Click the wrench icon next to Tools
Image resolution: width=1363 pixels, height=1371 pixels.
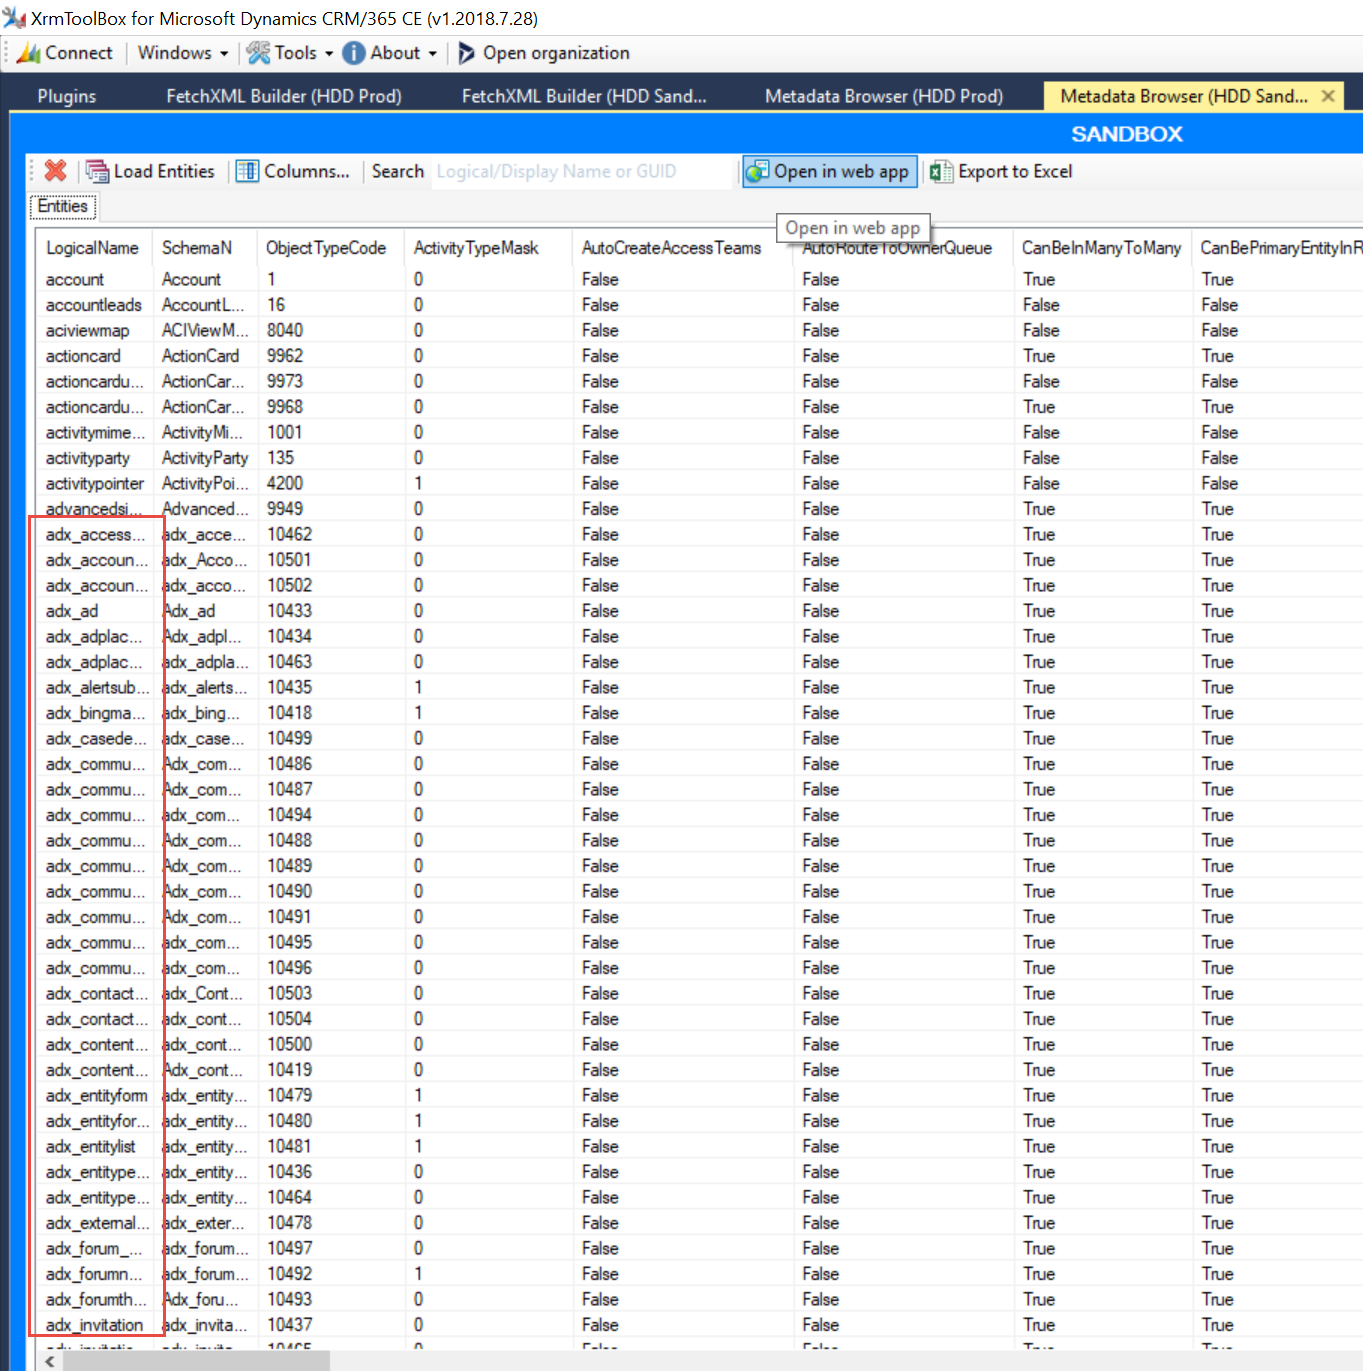259,53
